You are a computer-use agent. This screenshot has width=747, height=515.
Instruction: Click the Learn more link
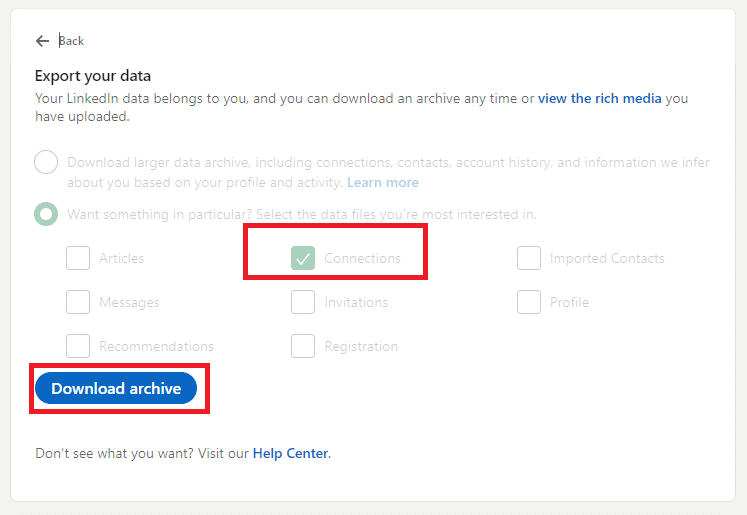pos(383,183)
